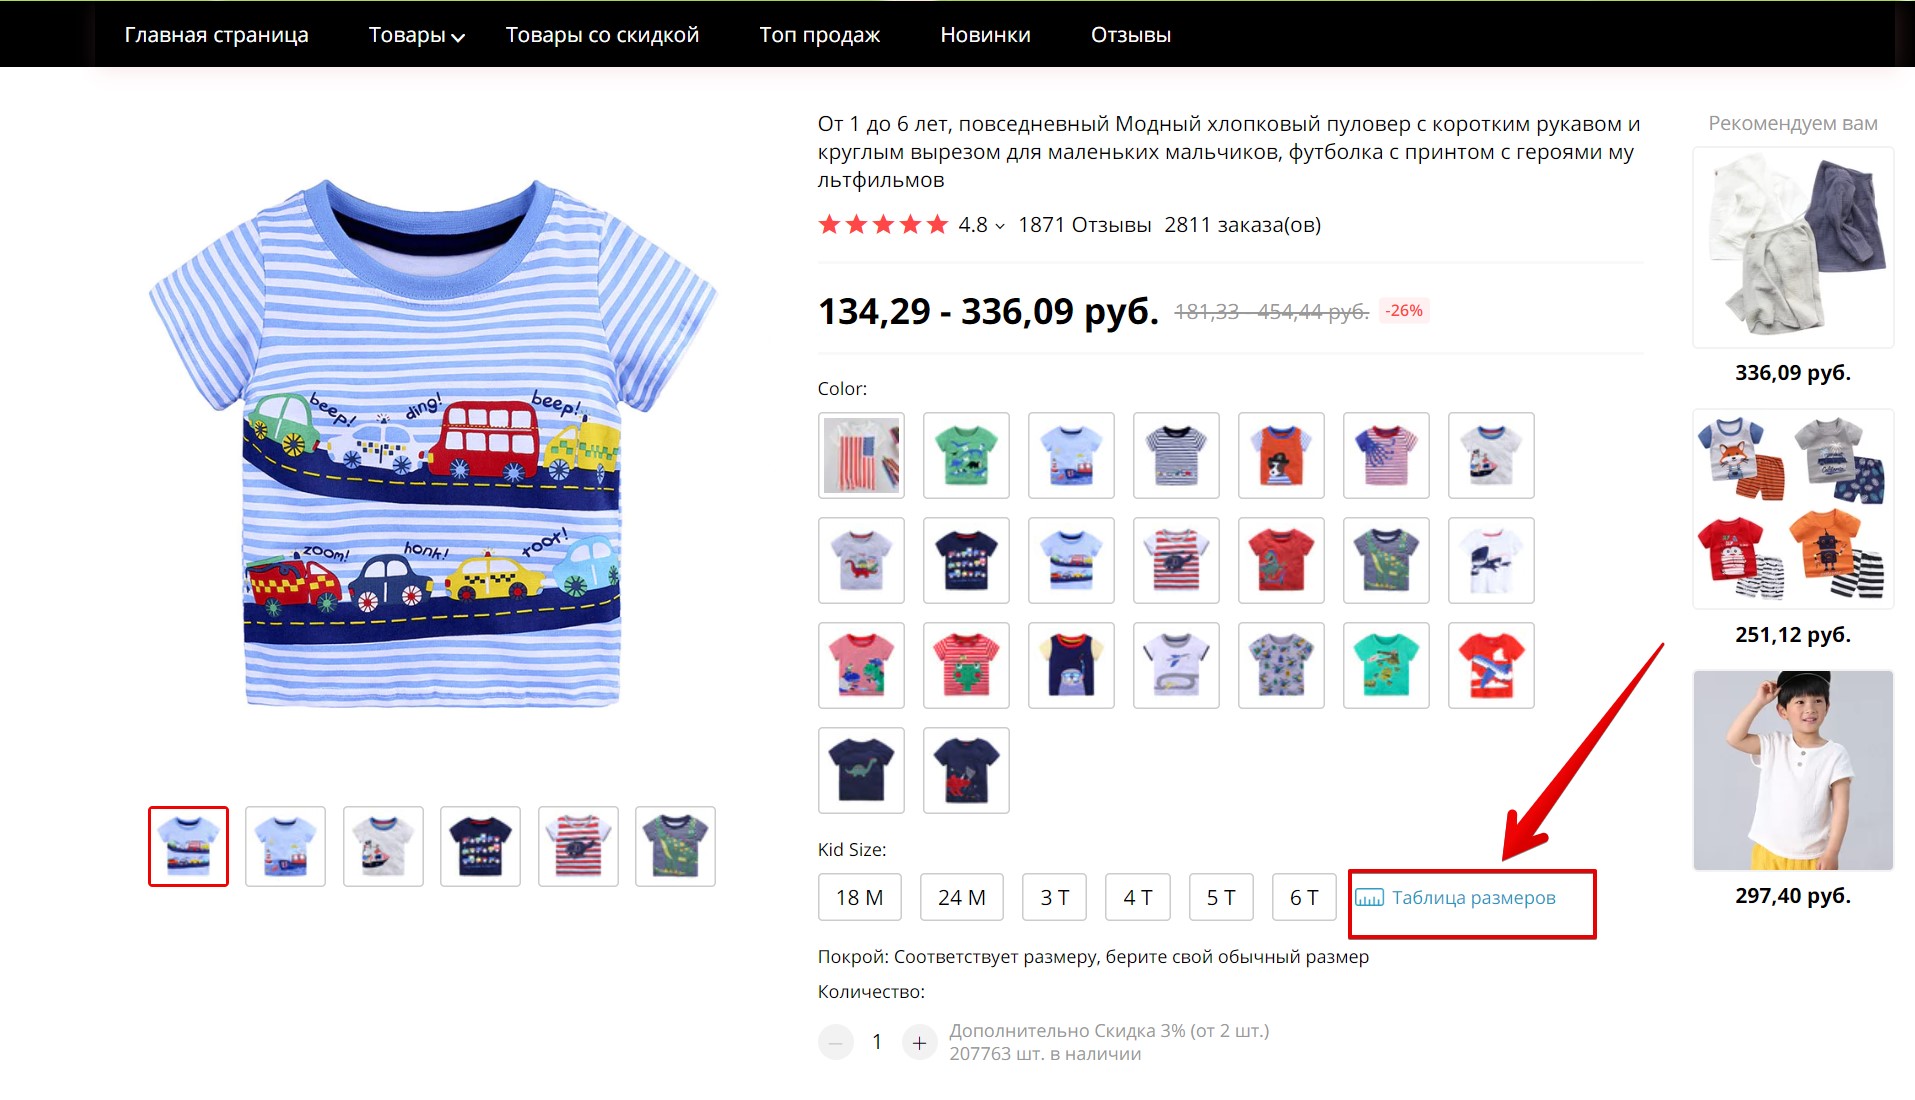
Task: Expand the Товары dropdown menu
Action: pos(416,35)
